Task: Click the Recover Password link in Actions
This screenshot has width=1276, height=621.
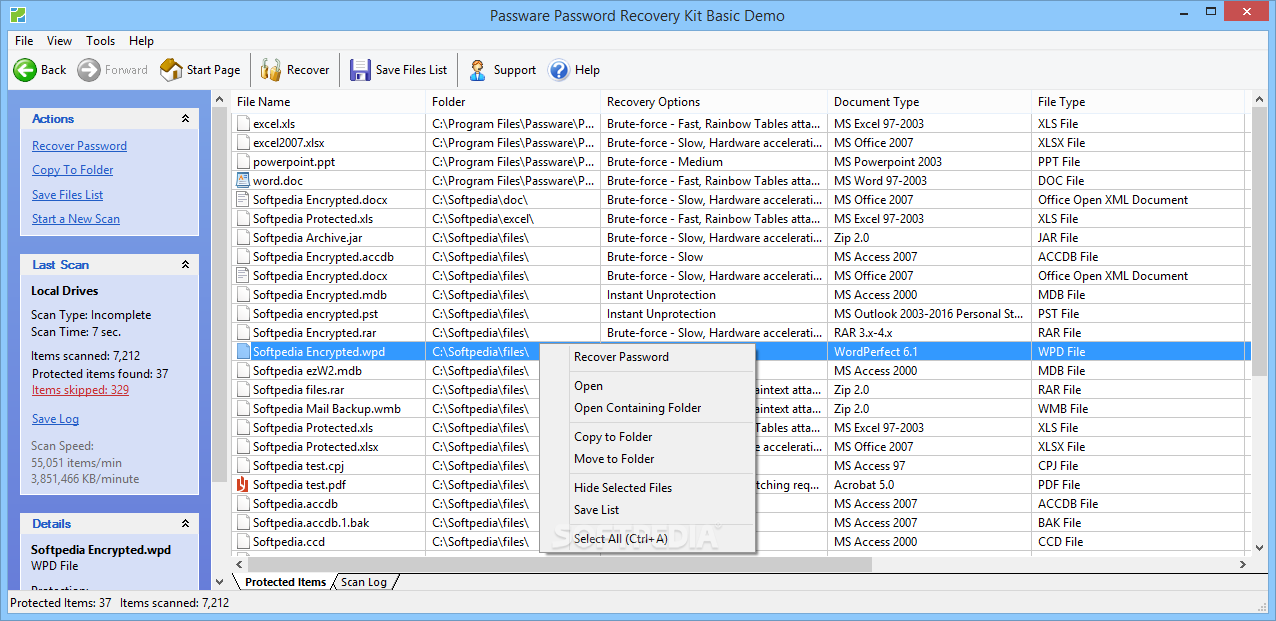Action: [x=79, y=146]
